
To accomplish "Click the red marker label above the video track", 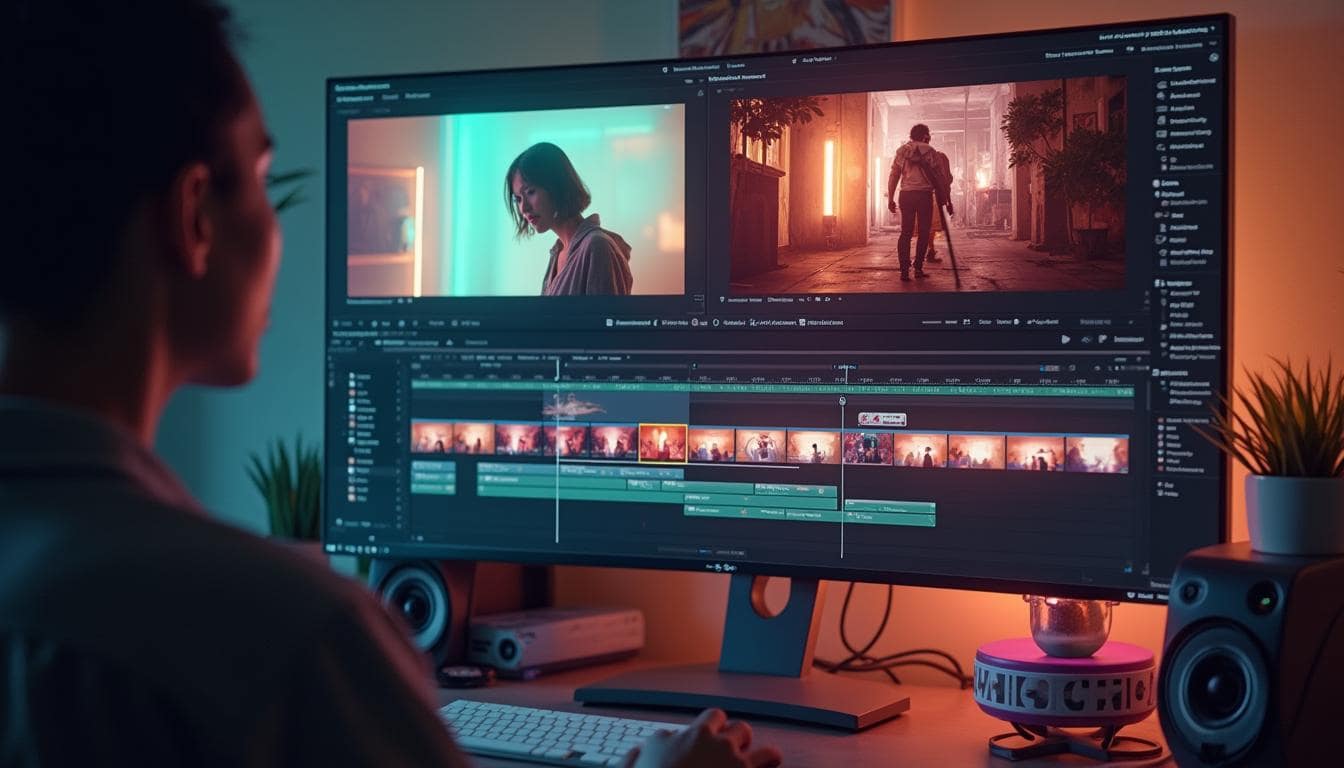I will [x=882, y=420].
